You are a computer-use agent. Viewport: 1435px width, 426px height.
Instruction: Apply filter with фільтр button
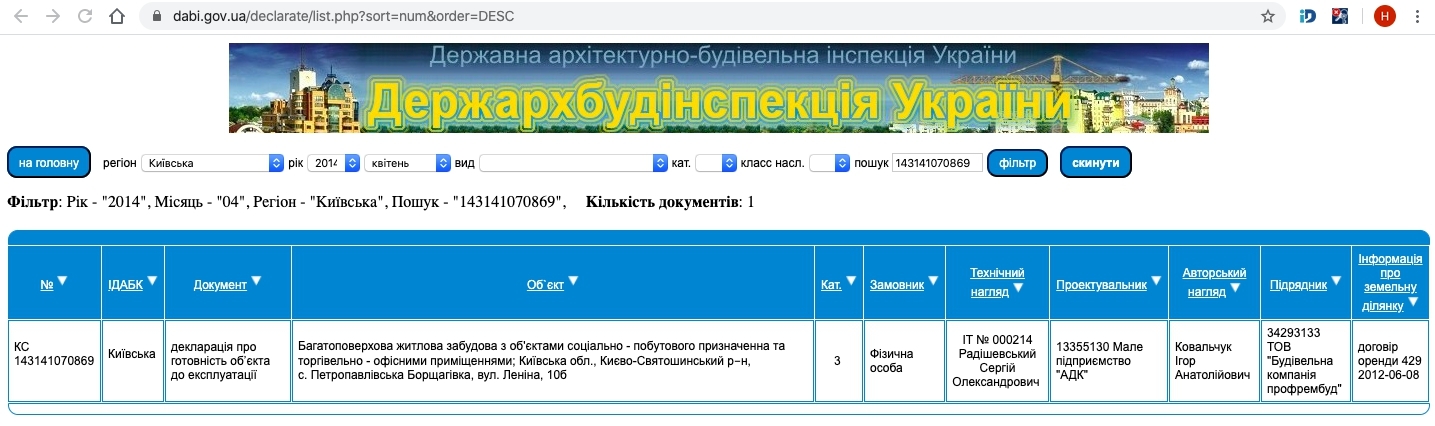tap(1017, 163)
